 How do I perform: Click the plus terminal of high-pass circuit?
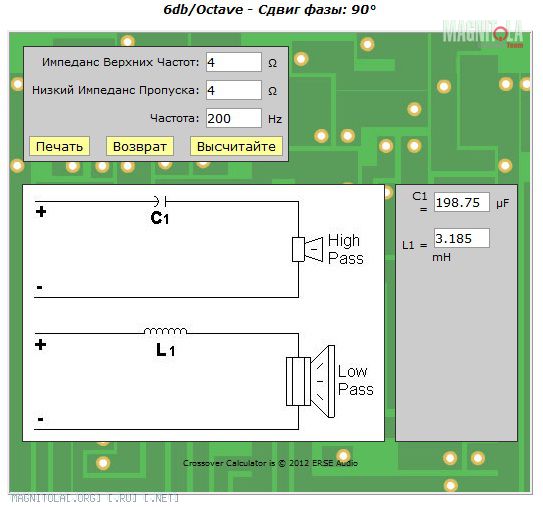[x=41, y=212]
